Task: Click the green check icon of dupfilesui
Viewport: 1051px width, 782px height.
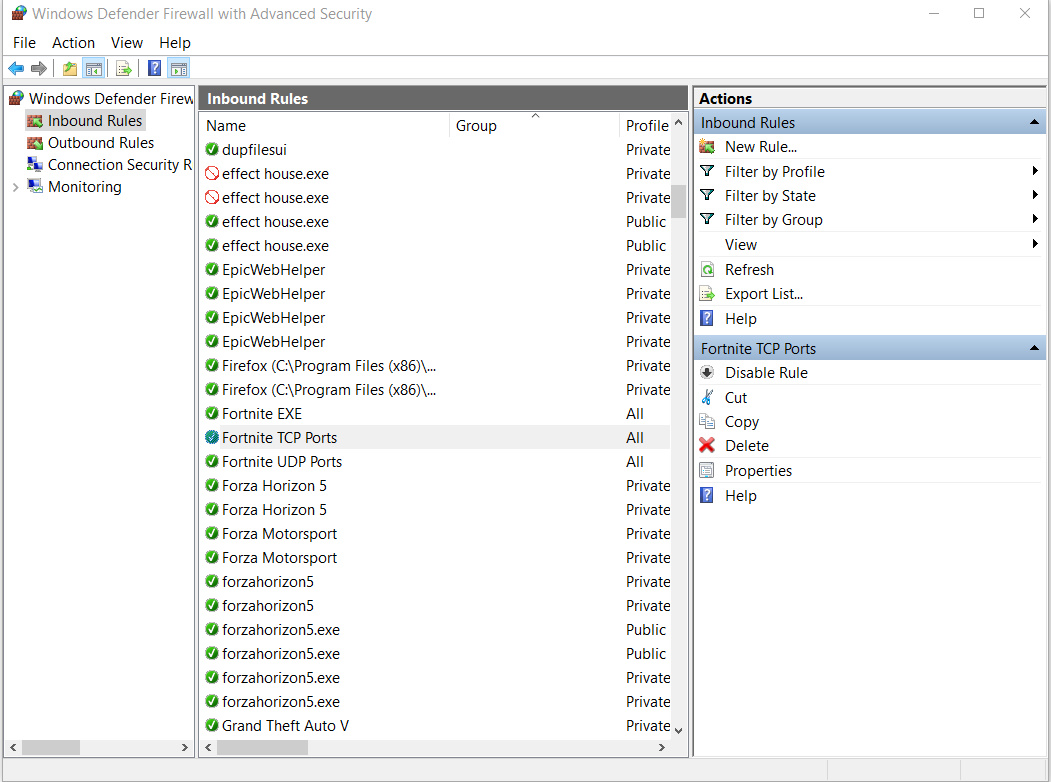Action: tap(212, 149)
